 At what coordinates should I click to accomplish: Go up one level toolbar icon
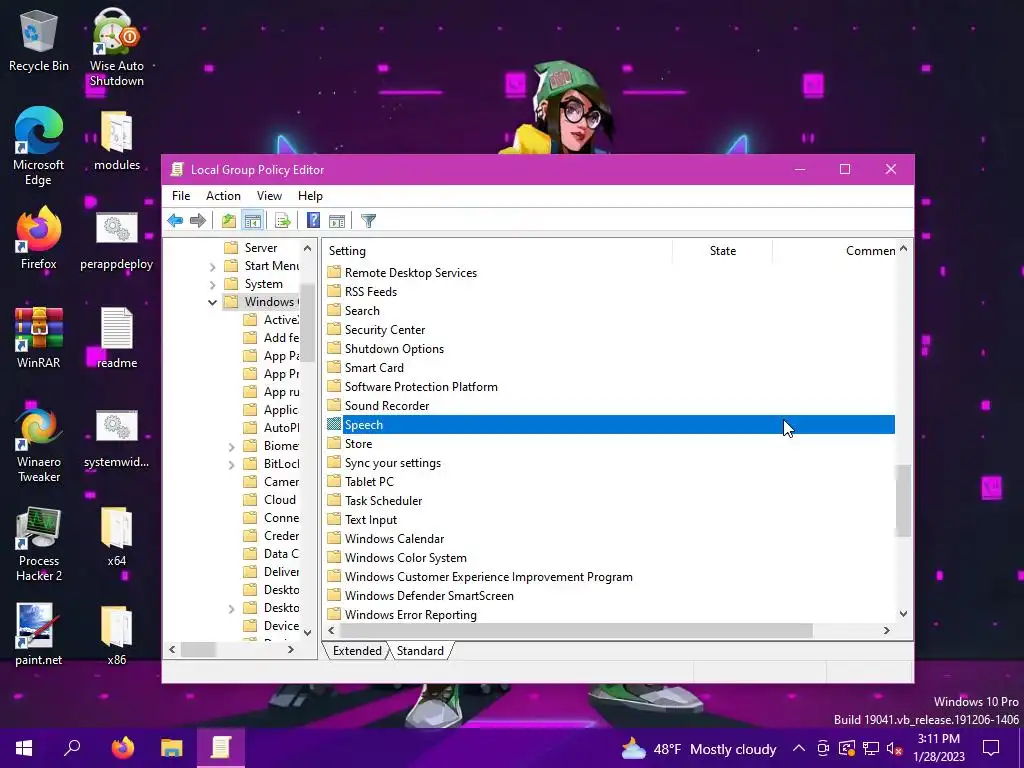pos(229,221)
